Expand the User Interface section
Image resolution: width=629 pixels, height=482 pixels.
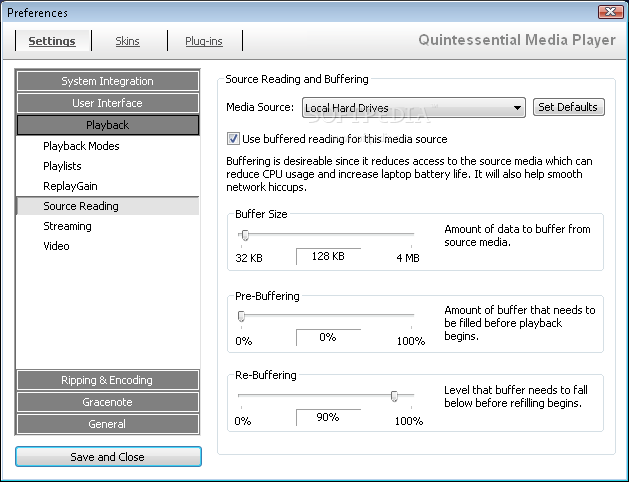click(x=108, y=103)
